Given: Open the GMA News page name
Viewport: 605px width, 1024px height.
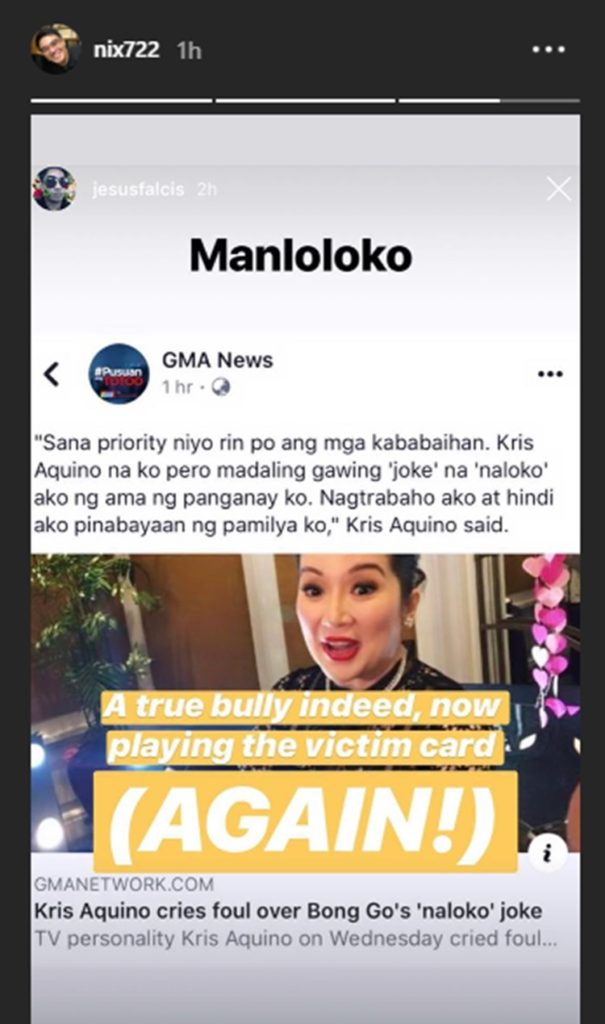Looking at the screenshot, I should click(x=218, y=360).
